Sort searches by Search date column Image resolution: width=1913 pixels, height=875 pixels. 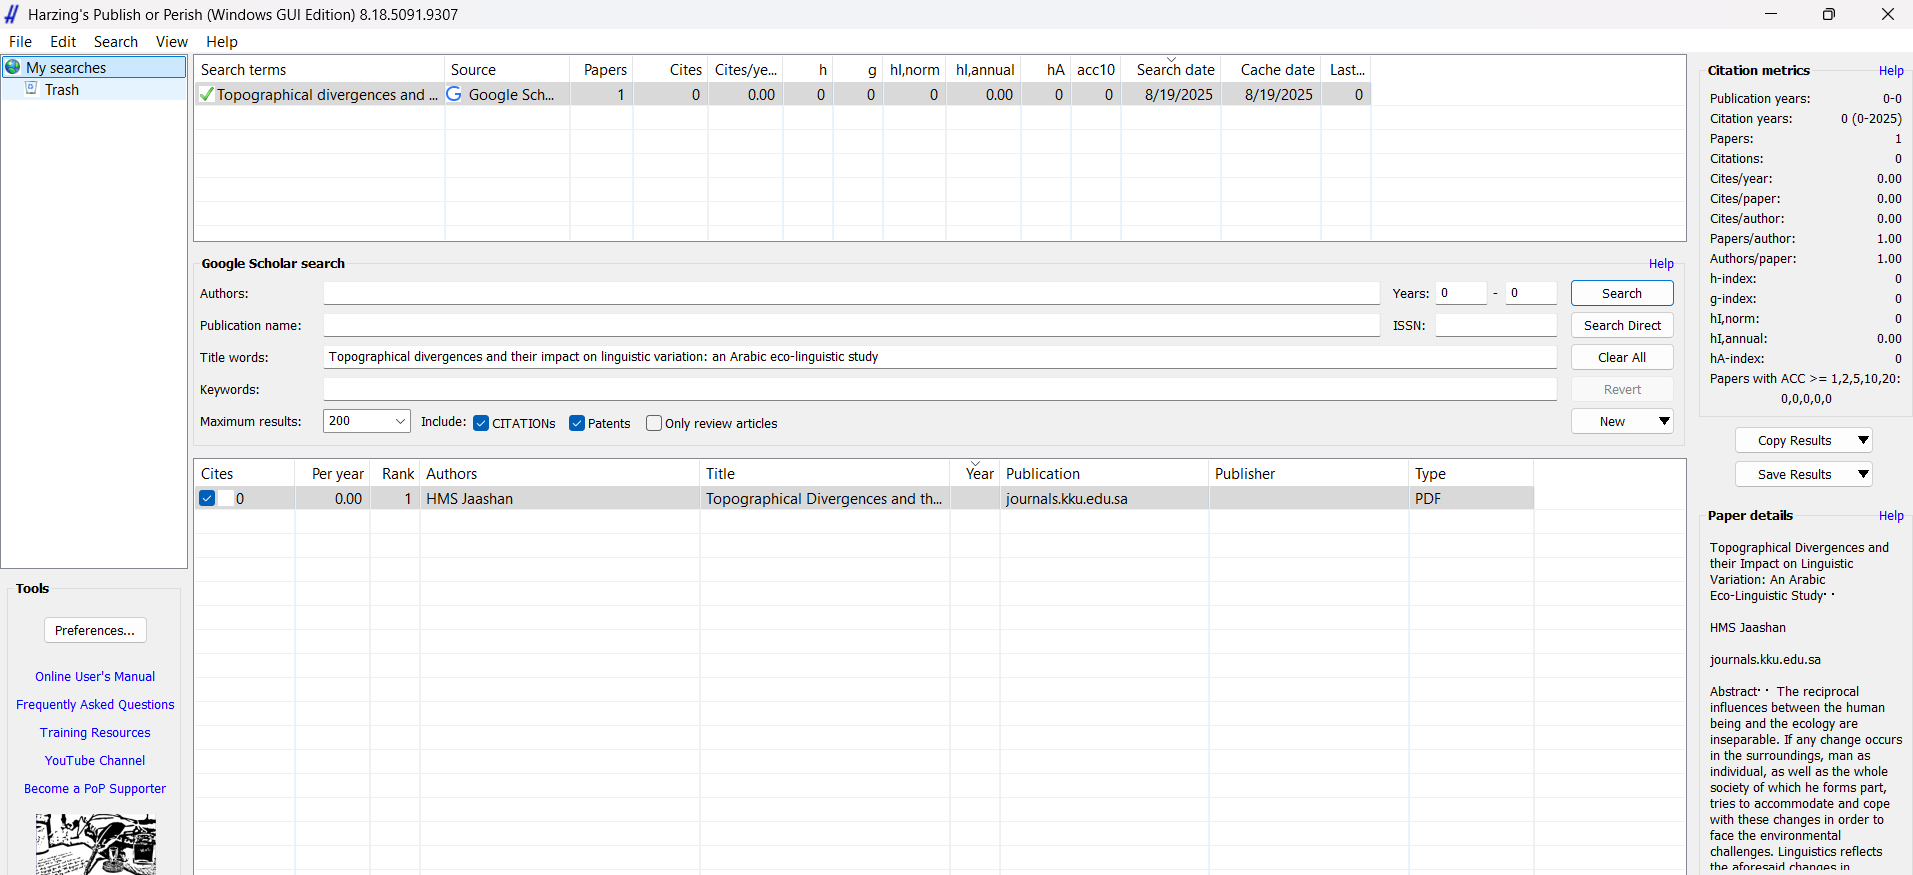(x=1171, y=69)
